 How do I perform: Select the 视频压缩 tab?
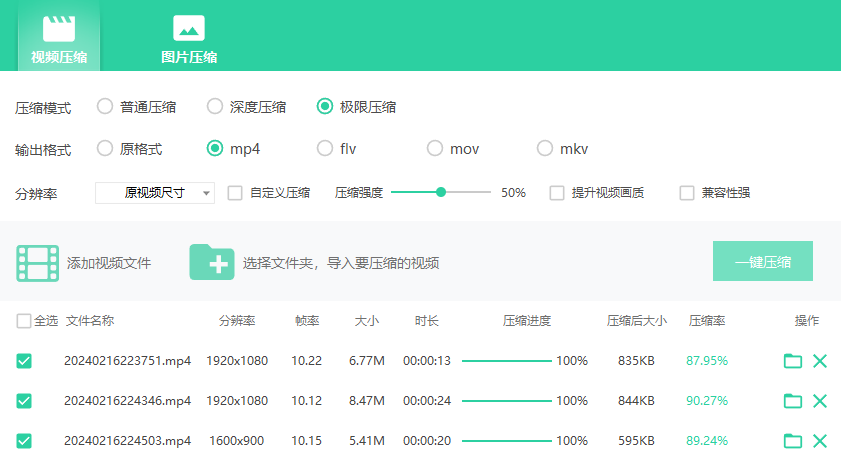pos(59,38)
